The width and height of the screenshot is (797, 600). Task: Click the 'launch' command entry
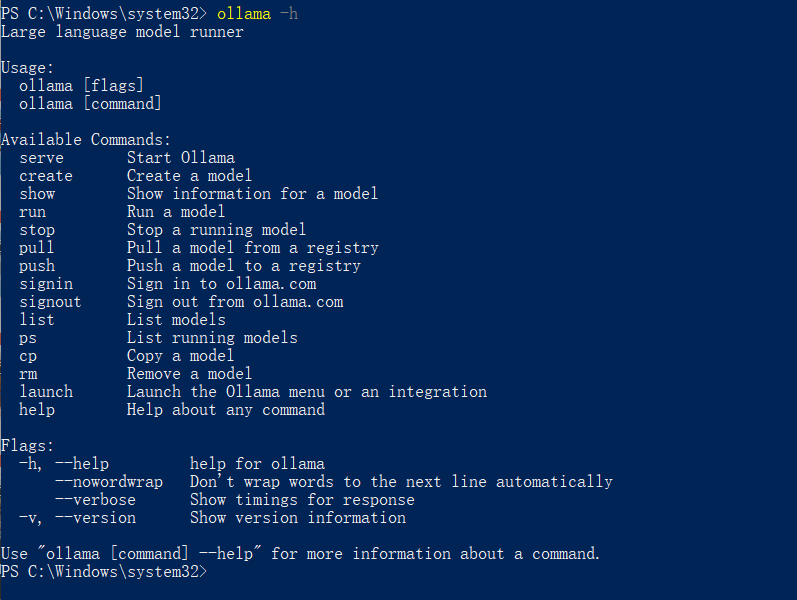coord(46,392)
